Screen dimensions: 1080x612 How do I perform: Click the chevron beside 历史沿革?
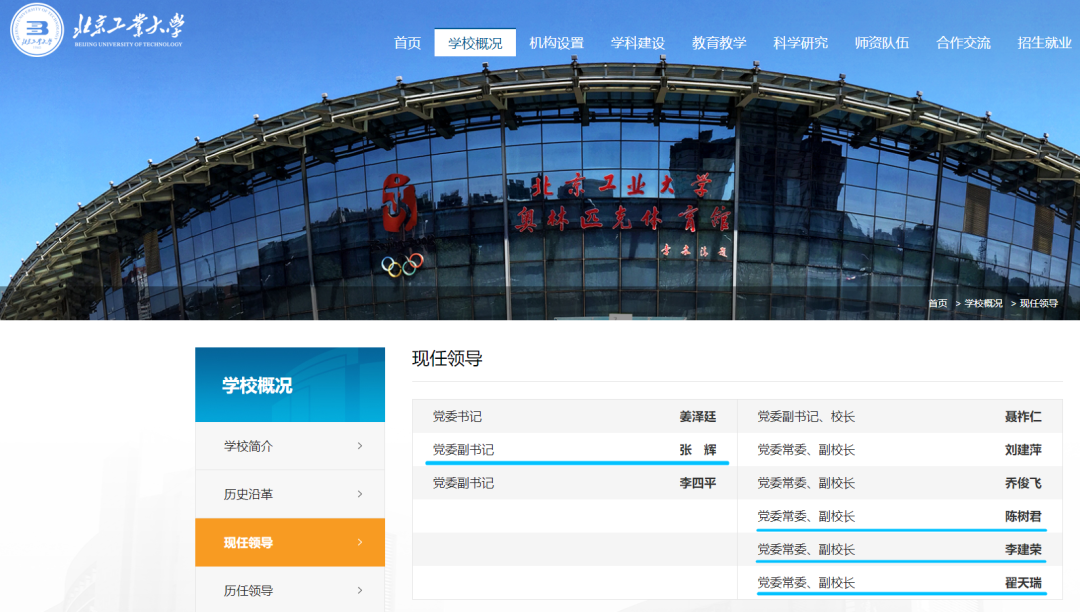[x=360, y=494]
